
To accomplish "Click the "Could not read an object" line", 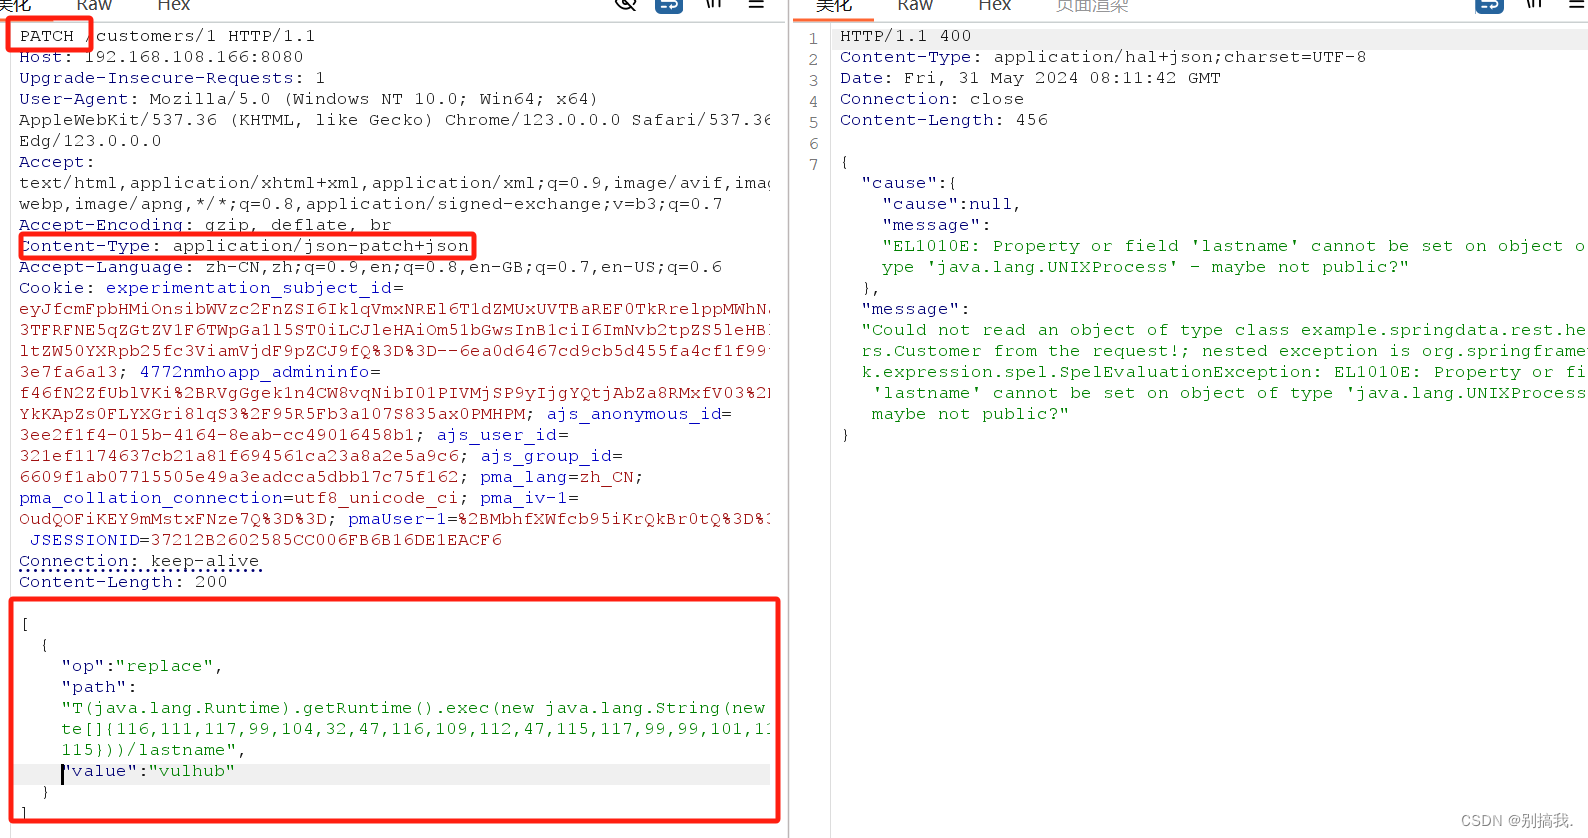I will 1224,330.
